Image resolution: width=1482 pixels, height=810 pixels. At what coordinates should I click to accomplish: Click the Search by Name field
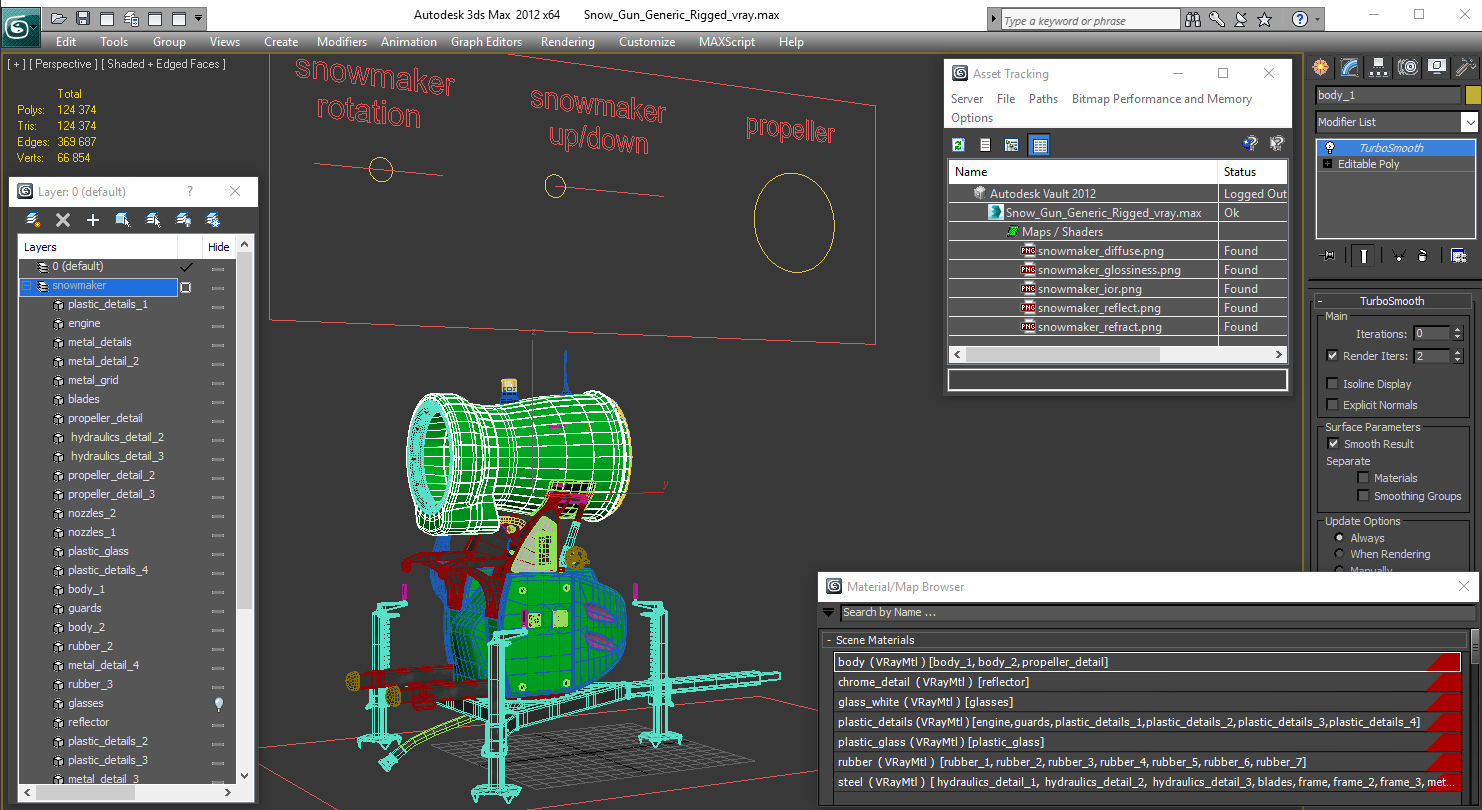[1157, 613]
